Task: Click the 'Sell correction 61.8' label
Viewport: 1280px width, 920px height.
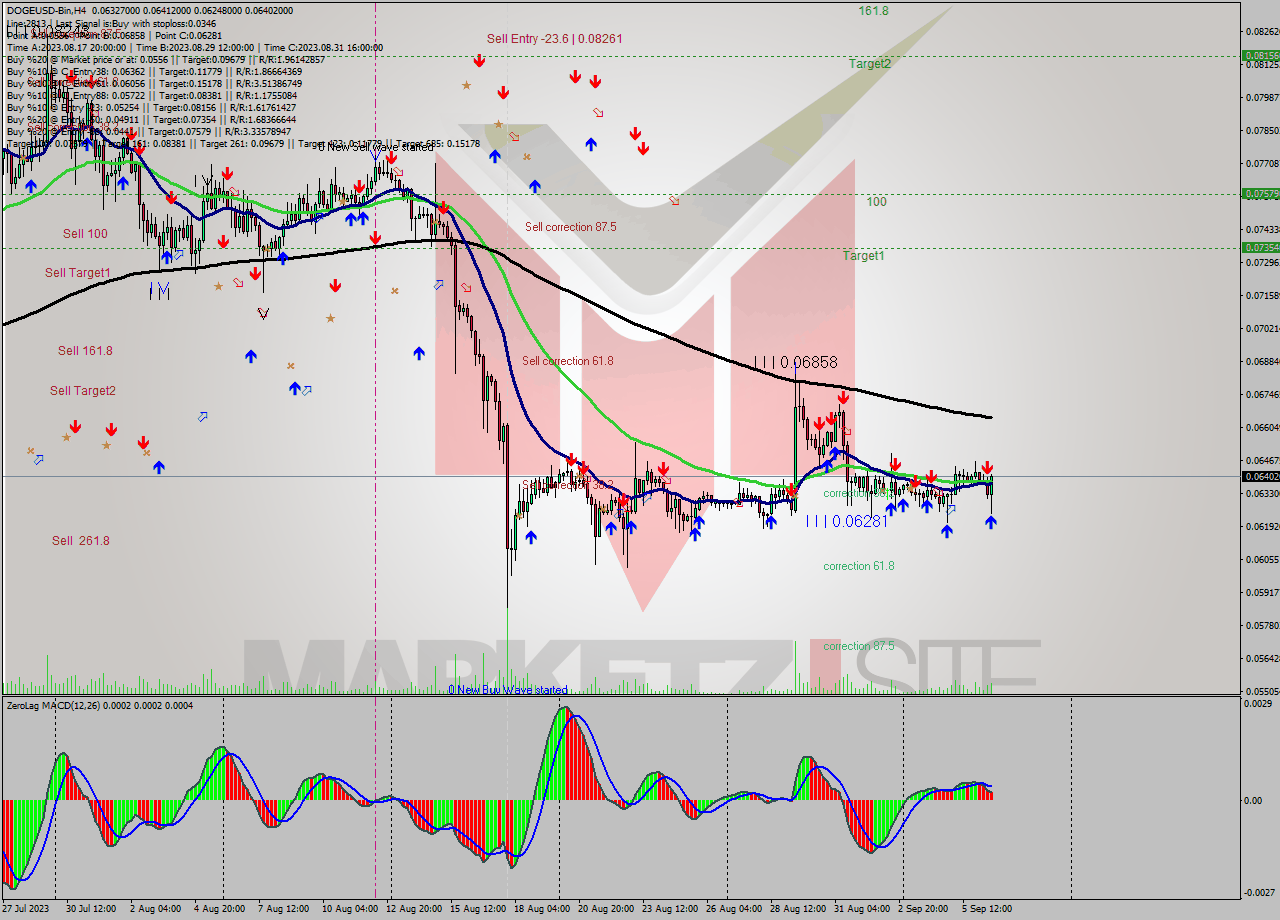Action: pyautogui.click(x=568, y=361)
